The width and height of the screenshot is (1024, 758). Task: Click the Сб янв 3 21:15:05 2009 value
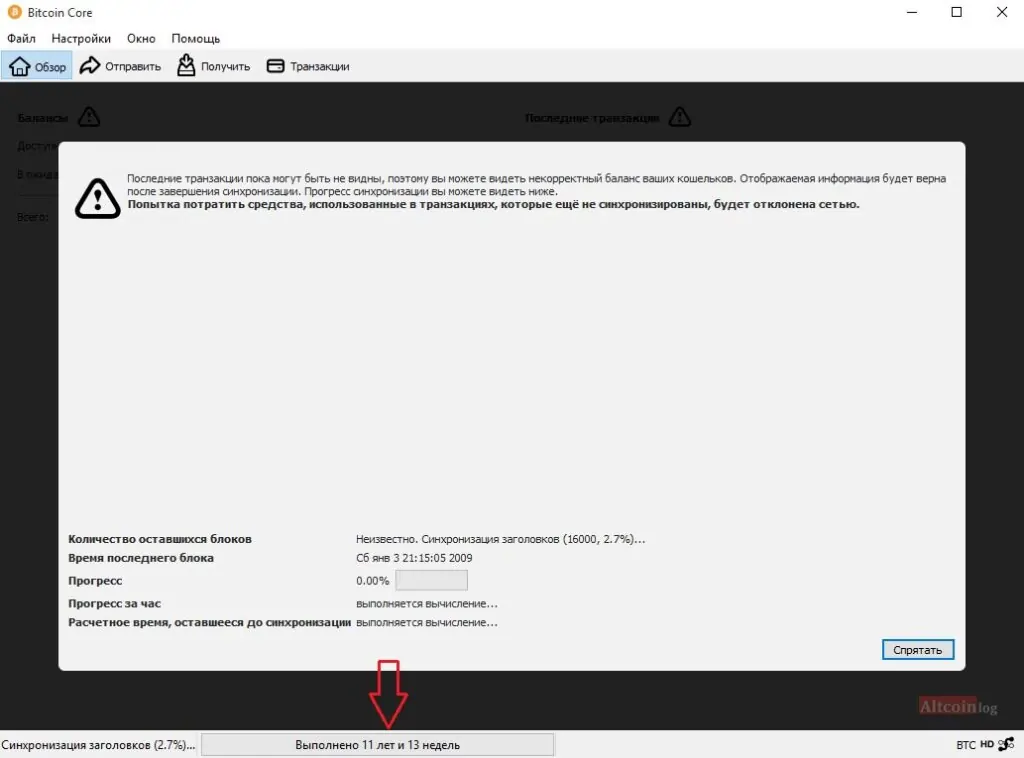click(414, 558)
